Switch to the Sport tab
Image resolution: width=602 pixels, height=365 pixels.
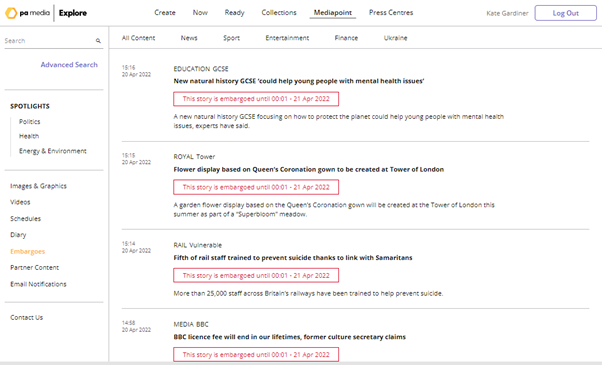(x=231, y=38)
